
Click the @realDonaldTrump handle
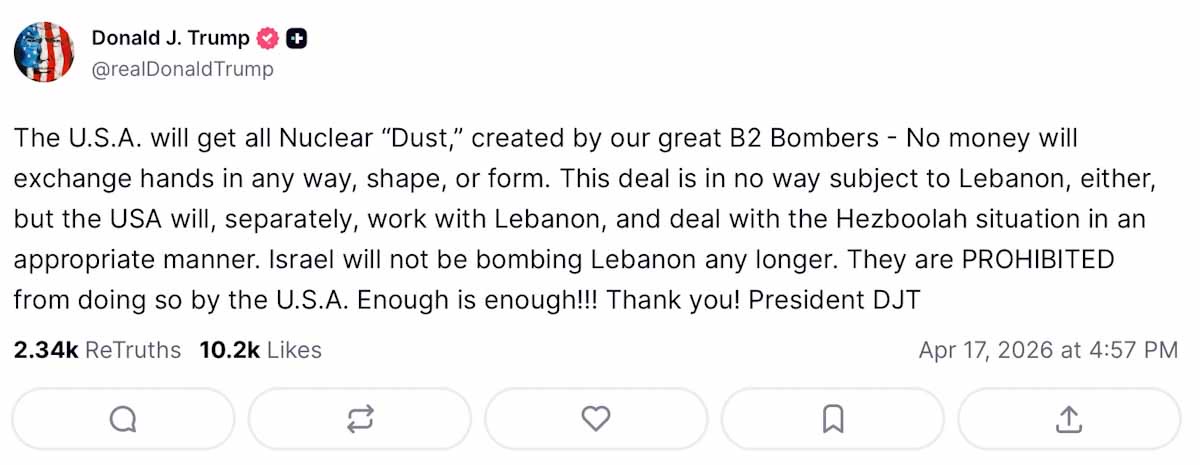(182, 69)
